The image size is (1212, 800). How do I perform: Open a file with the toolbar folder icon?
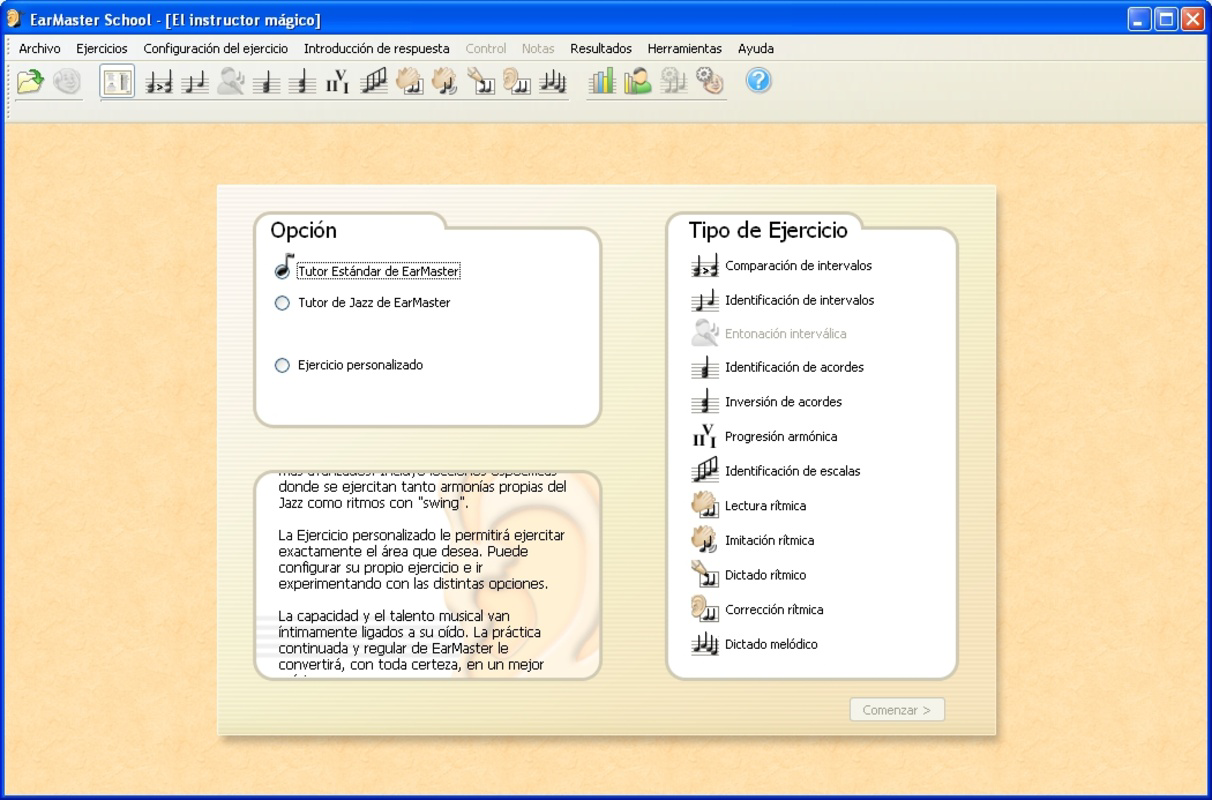point(31,81)
